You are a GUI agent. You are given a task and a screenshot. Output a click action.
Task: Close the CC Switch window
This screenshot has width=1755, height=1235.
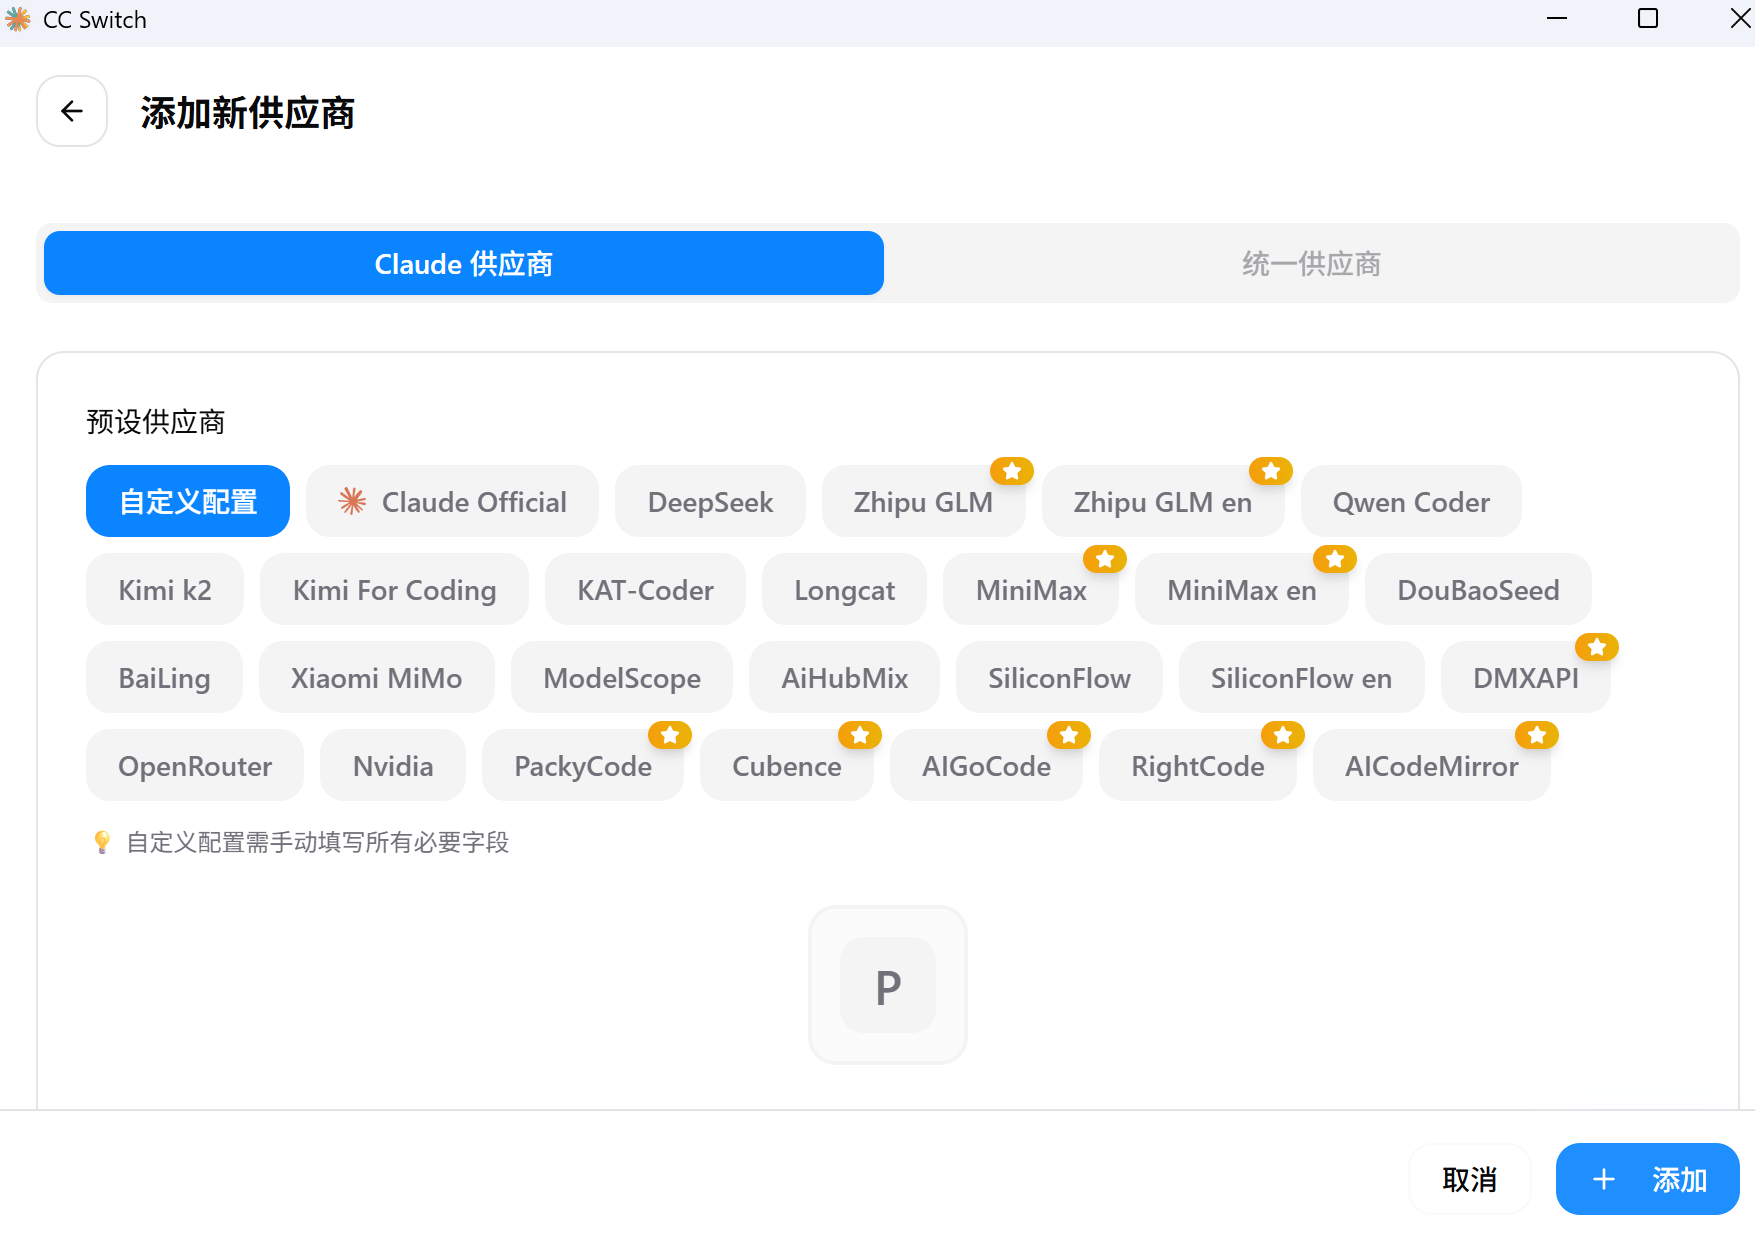(x=1740, y=19)
